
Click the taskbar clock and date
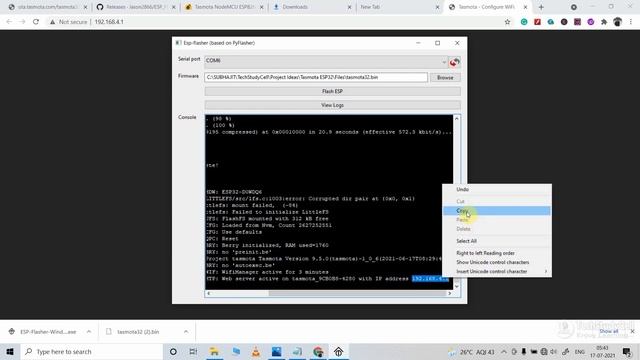[x=602, y=352]
